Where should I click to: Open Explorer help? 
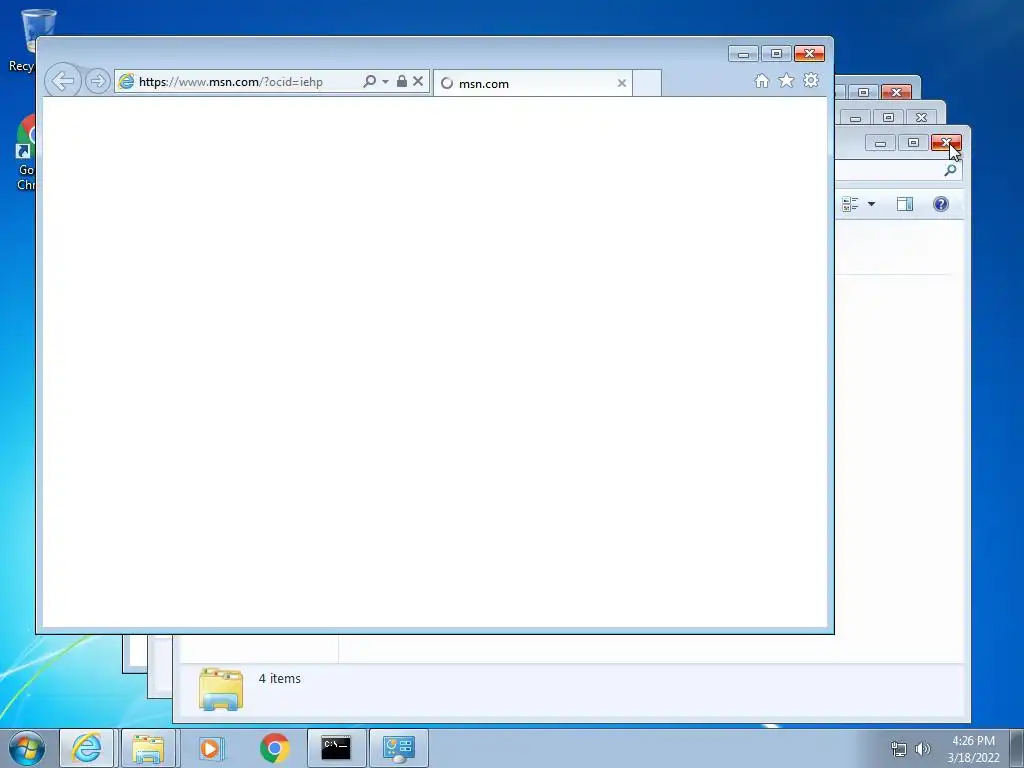(941, 204)
